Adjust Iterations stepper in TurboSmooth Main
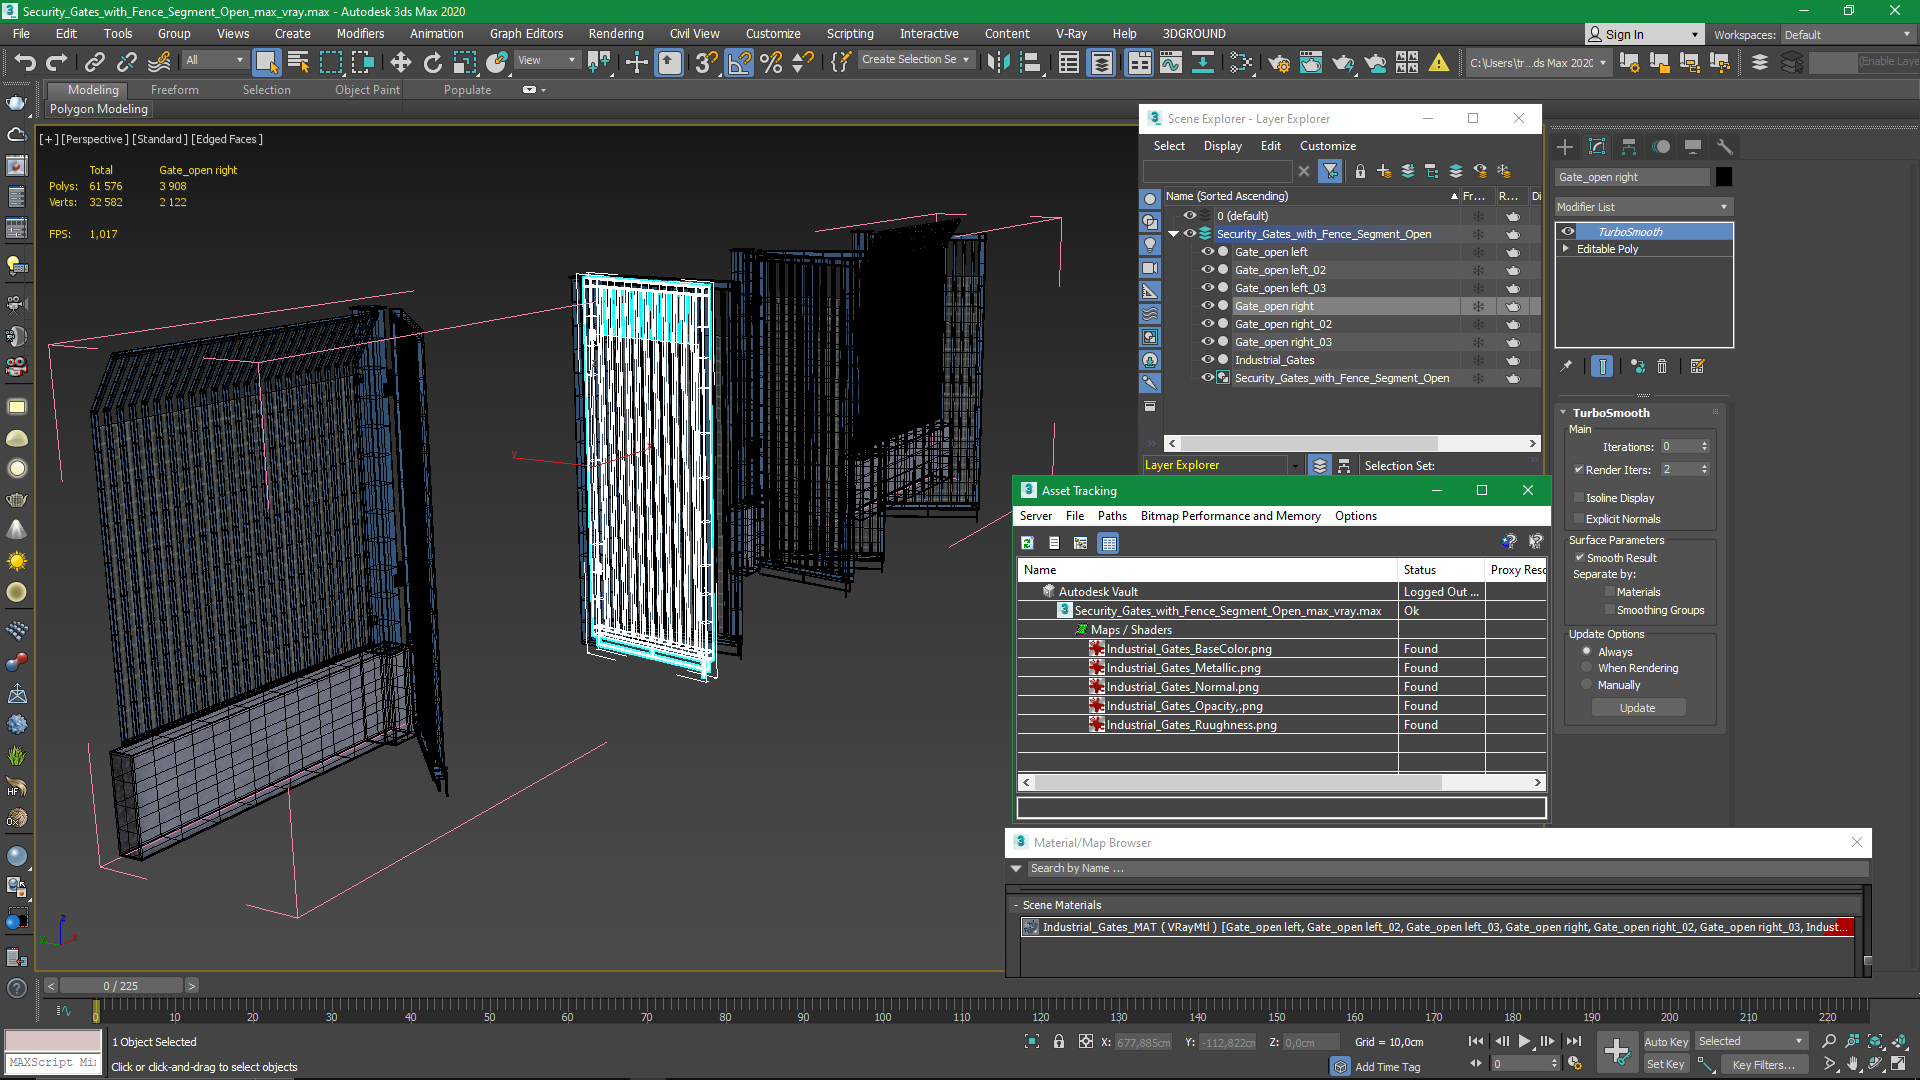This screenshot has height=1080, width=1920. point(1705,446)
